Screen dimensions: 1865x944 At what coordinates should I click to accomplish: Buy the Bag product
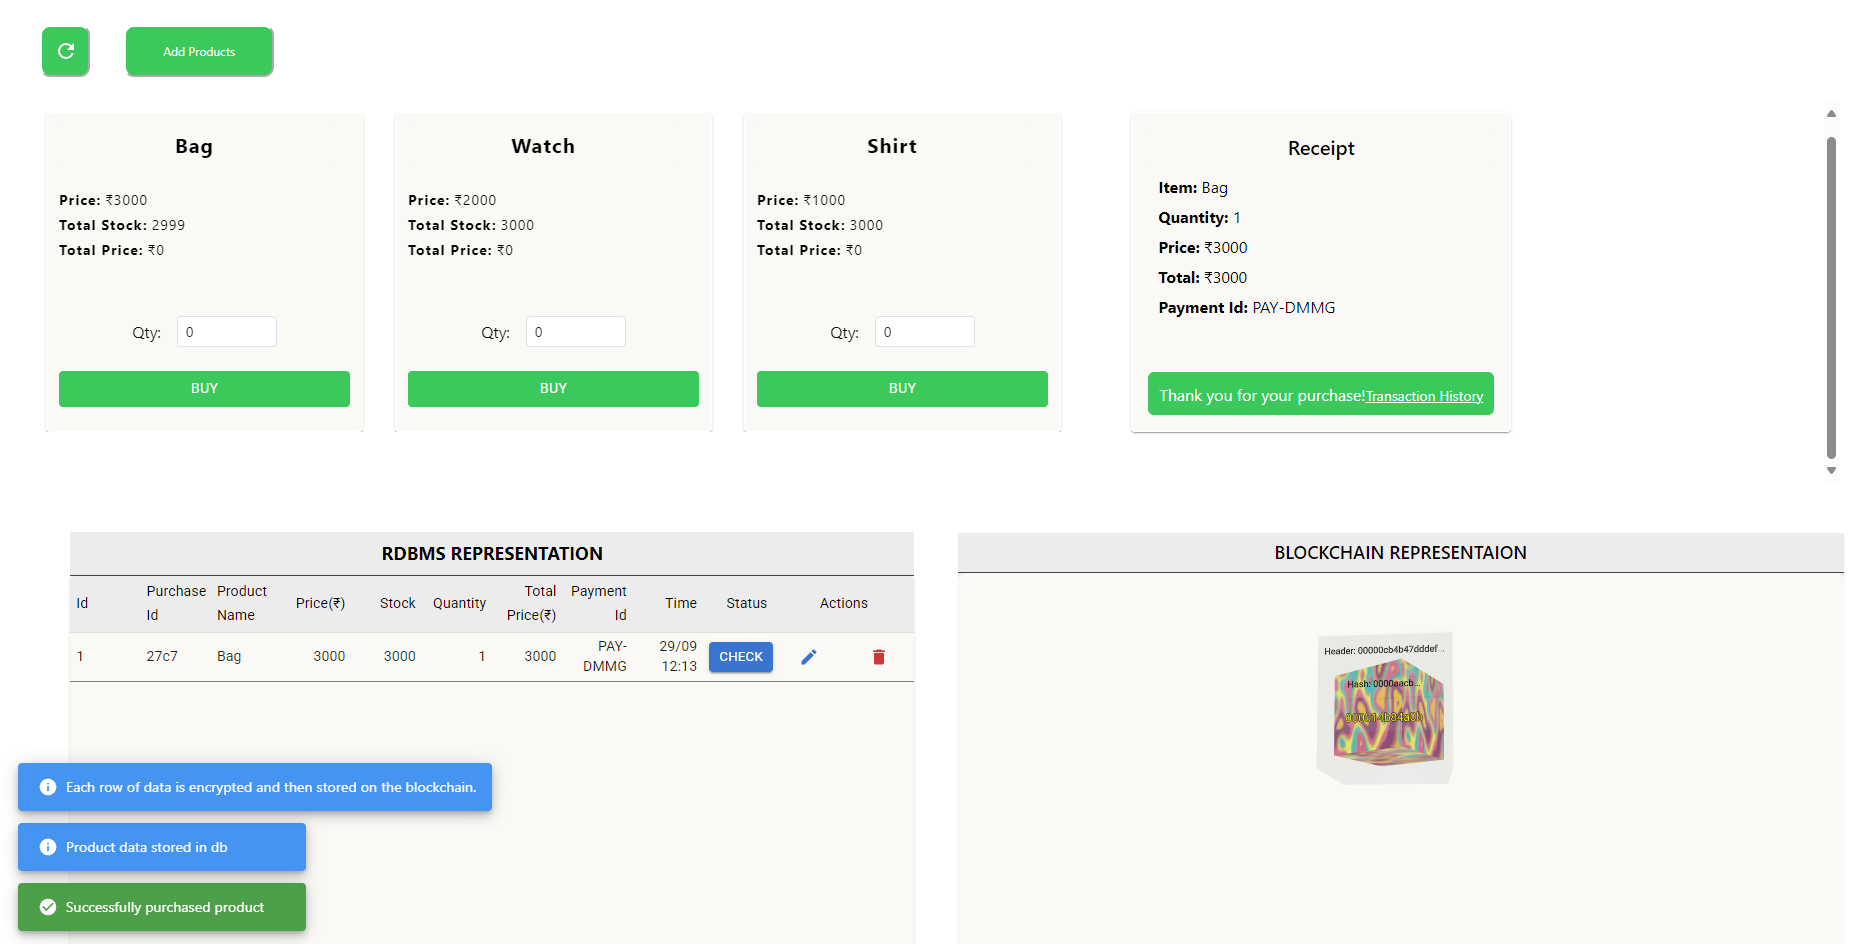click(204, 389)
